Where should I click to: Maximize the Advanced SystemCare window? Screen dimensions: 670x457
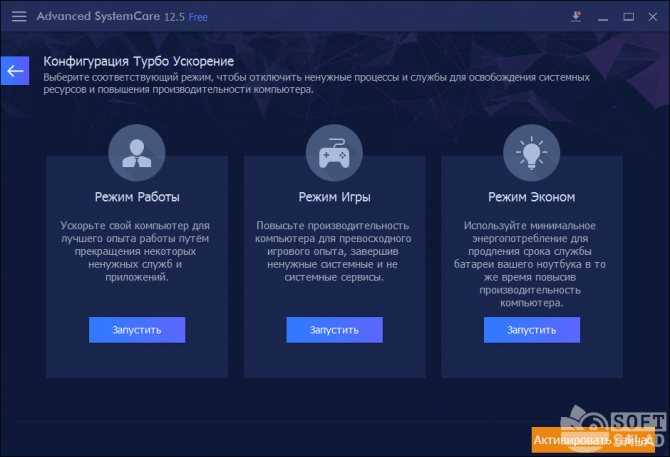pyautogui.click(x=628, y=17)
